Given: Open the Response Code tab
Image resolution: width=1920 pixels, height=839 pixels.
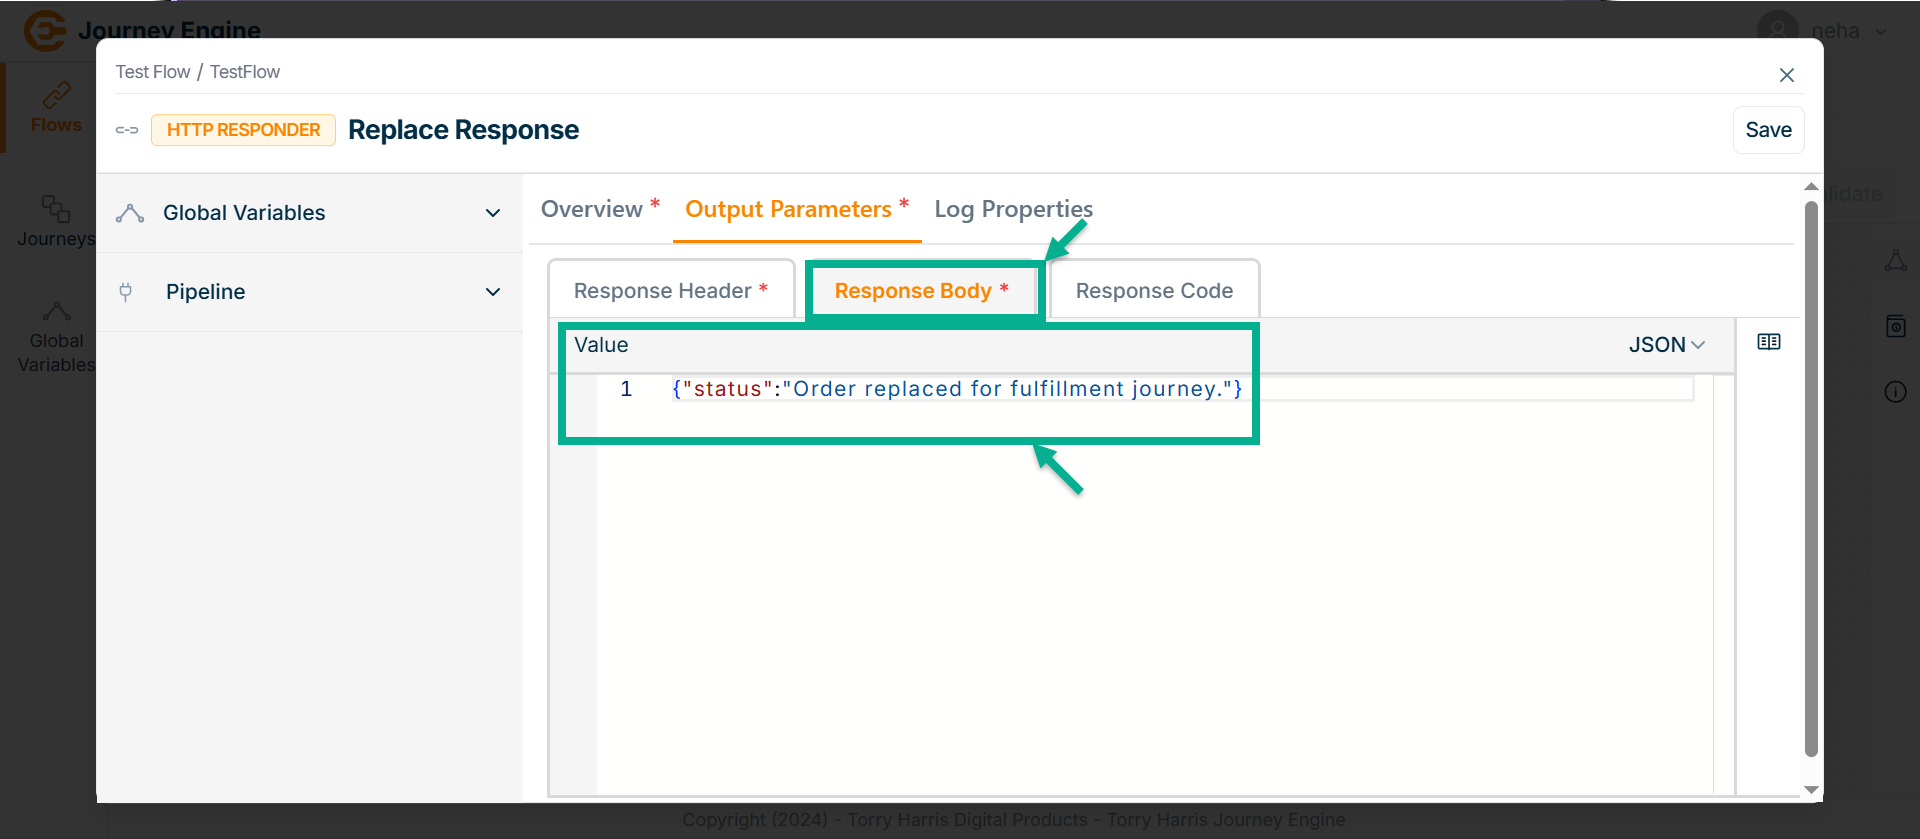Looking at the screenshot, I should [x=1154, y=291].
